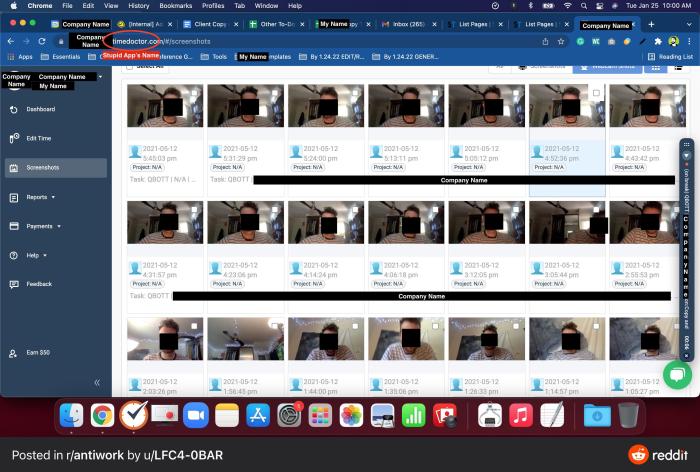Image resolution: width=700 pixels, height=472 pixels.
Task: Open the History menu
Action: (138, 6)
